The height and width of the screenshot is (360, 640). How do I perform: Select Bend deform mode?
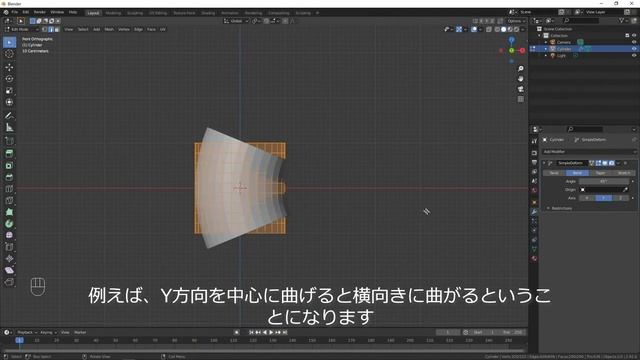coord(577,173)
